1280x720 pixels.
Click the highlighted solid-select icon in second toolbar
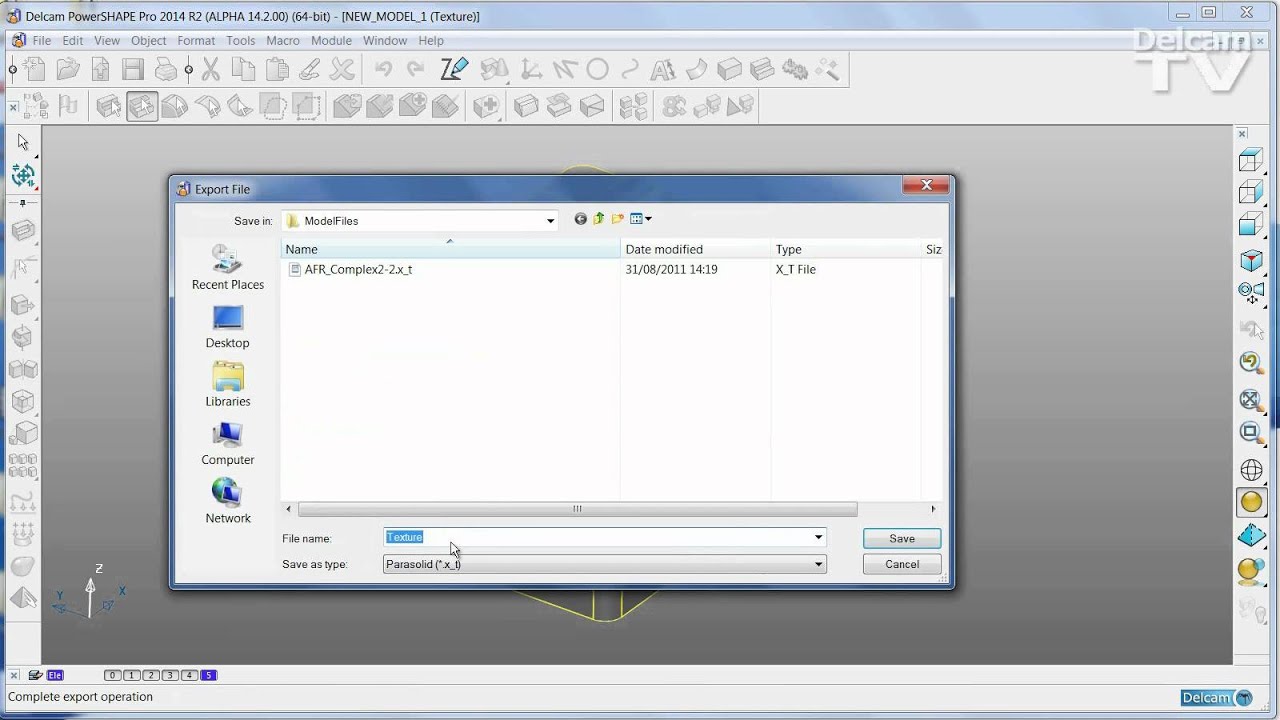pyautogui.click(x=142, y=105)
